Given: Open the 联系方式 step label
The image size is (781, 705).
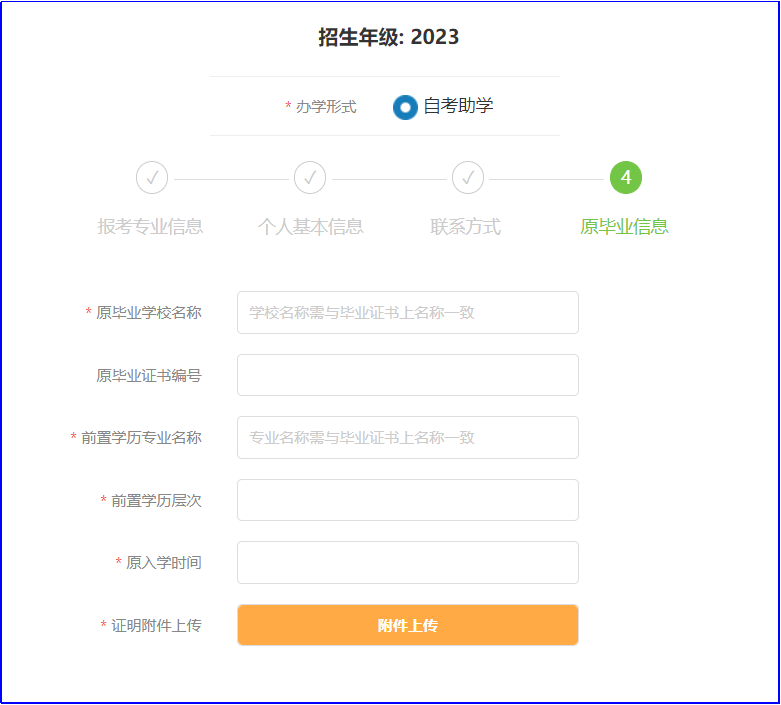Looking at the screenshot, I should click(466, 227).
